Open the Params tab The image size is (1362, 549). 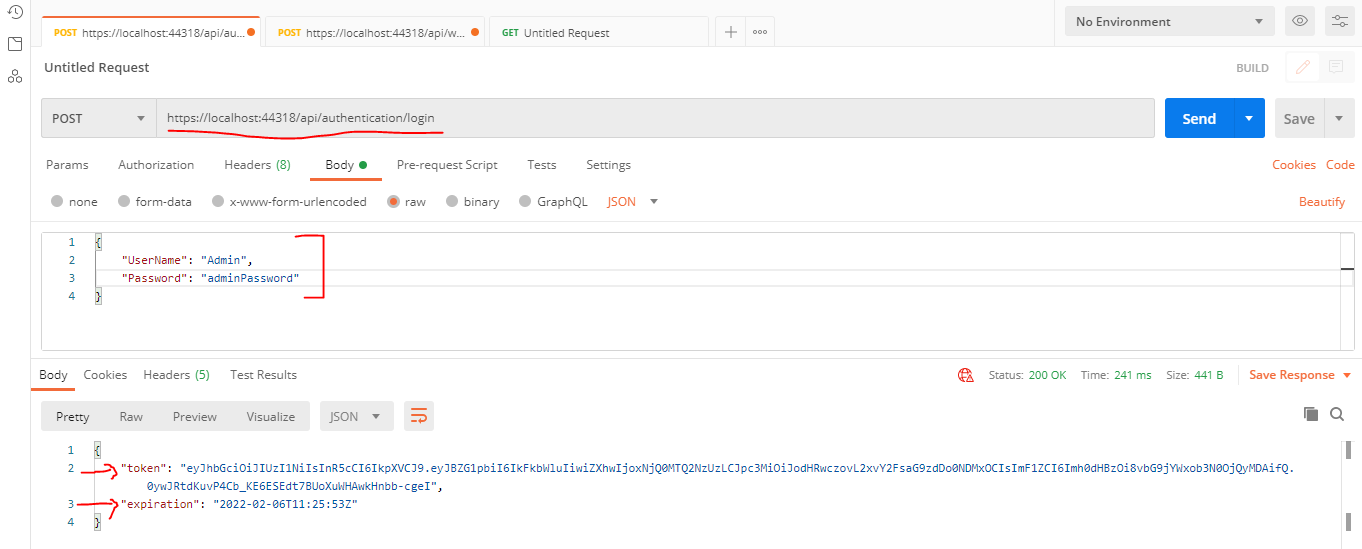pyautogui.click(x=67, y=164)
